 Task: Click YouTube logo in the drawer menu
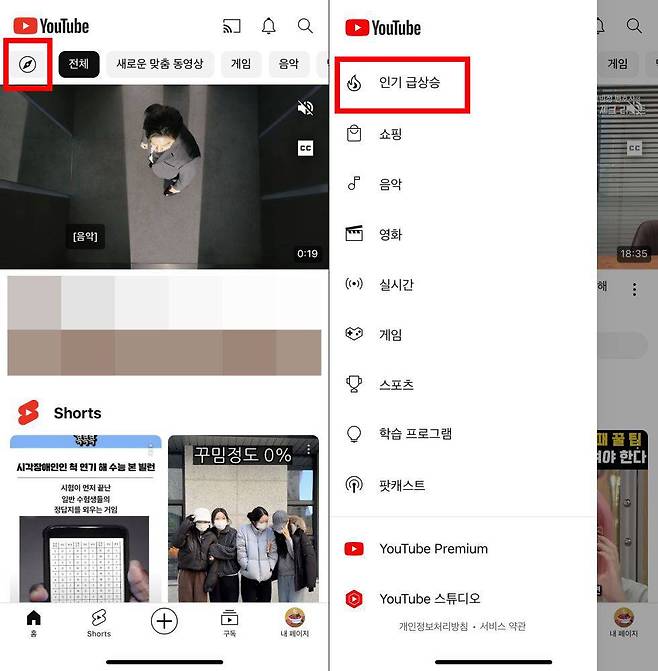coord(383,28)
